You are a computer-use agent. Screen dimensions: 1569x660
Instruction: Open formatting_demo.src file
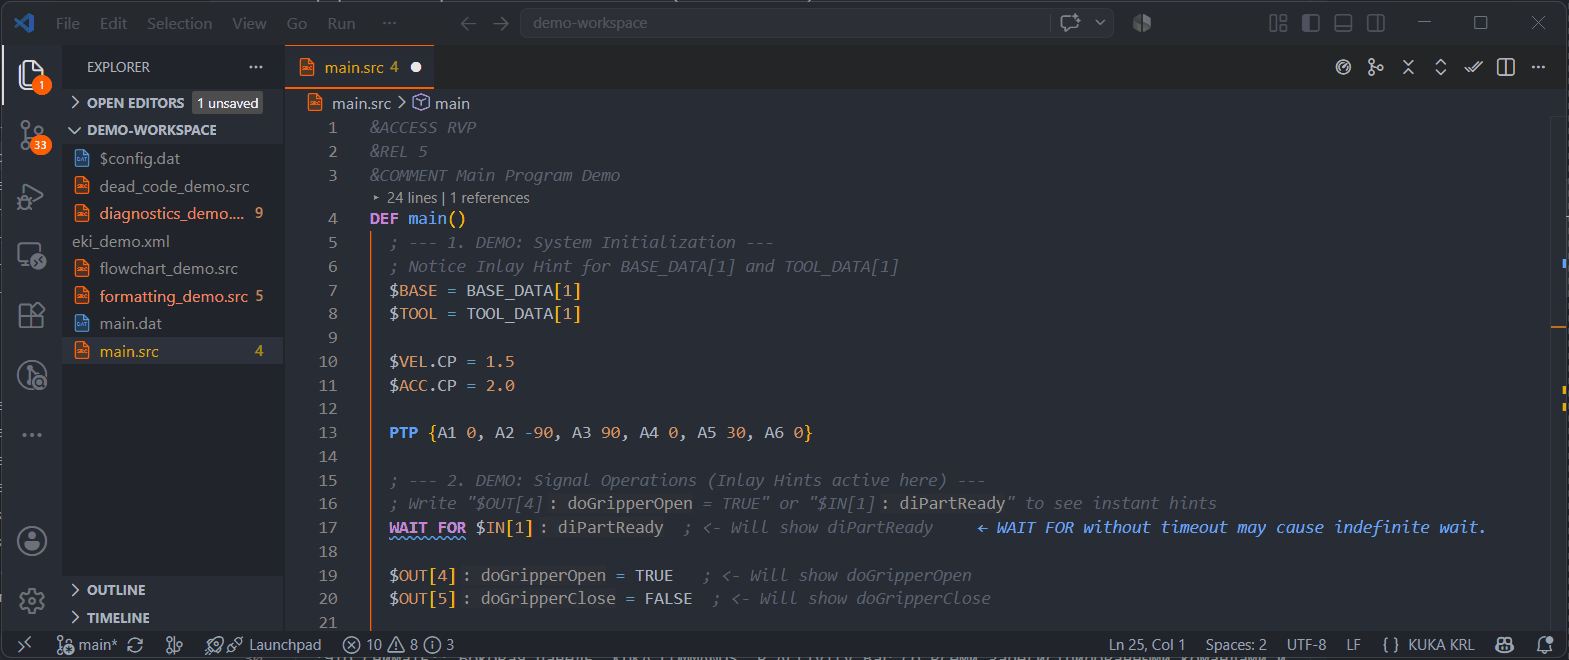pos(173,296)
